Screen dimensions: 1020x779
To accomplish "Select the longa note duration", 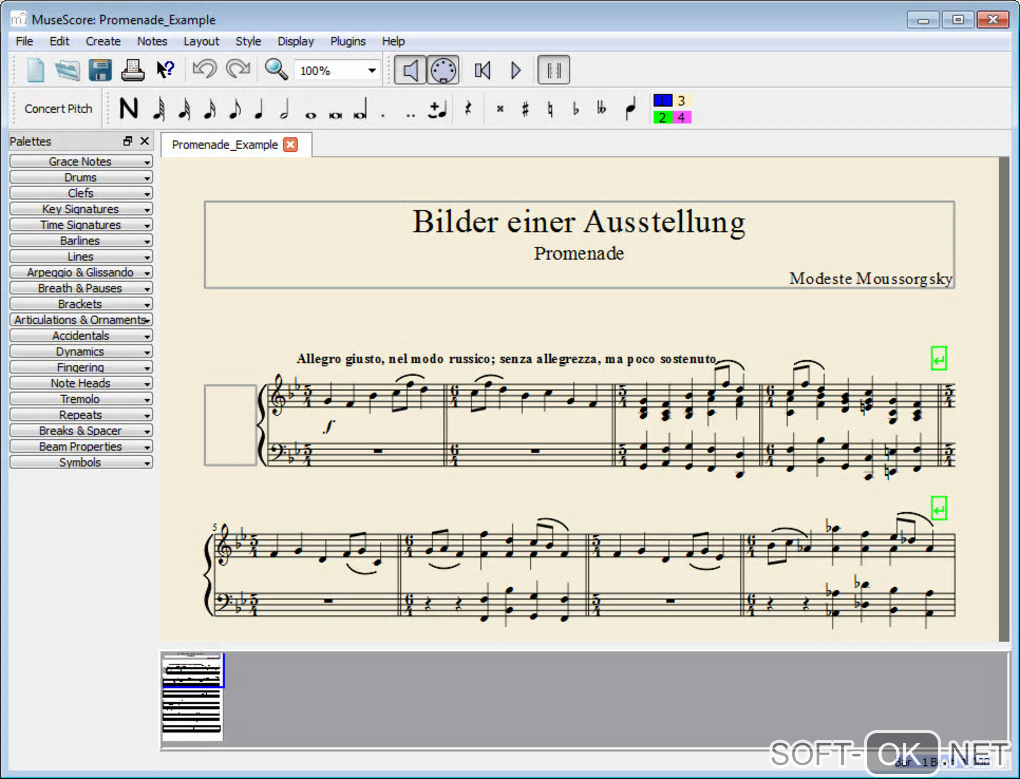I will (x=360, y=110).
